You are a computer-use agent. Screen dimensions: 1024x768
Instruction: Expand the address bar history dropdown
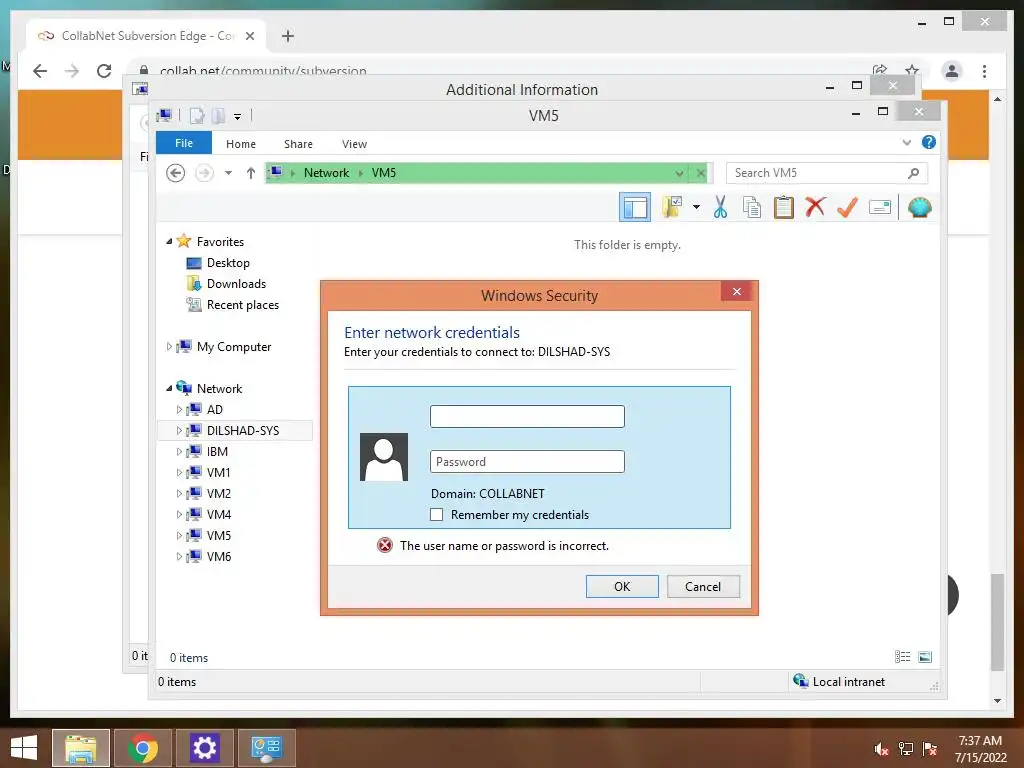[679, 173]
